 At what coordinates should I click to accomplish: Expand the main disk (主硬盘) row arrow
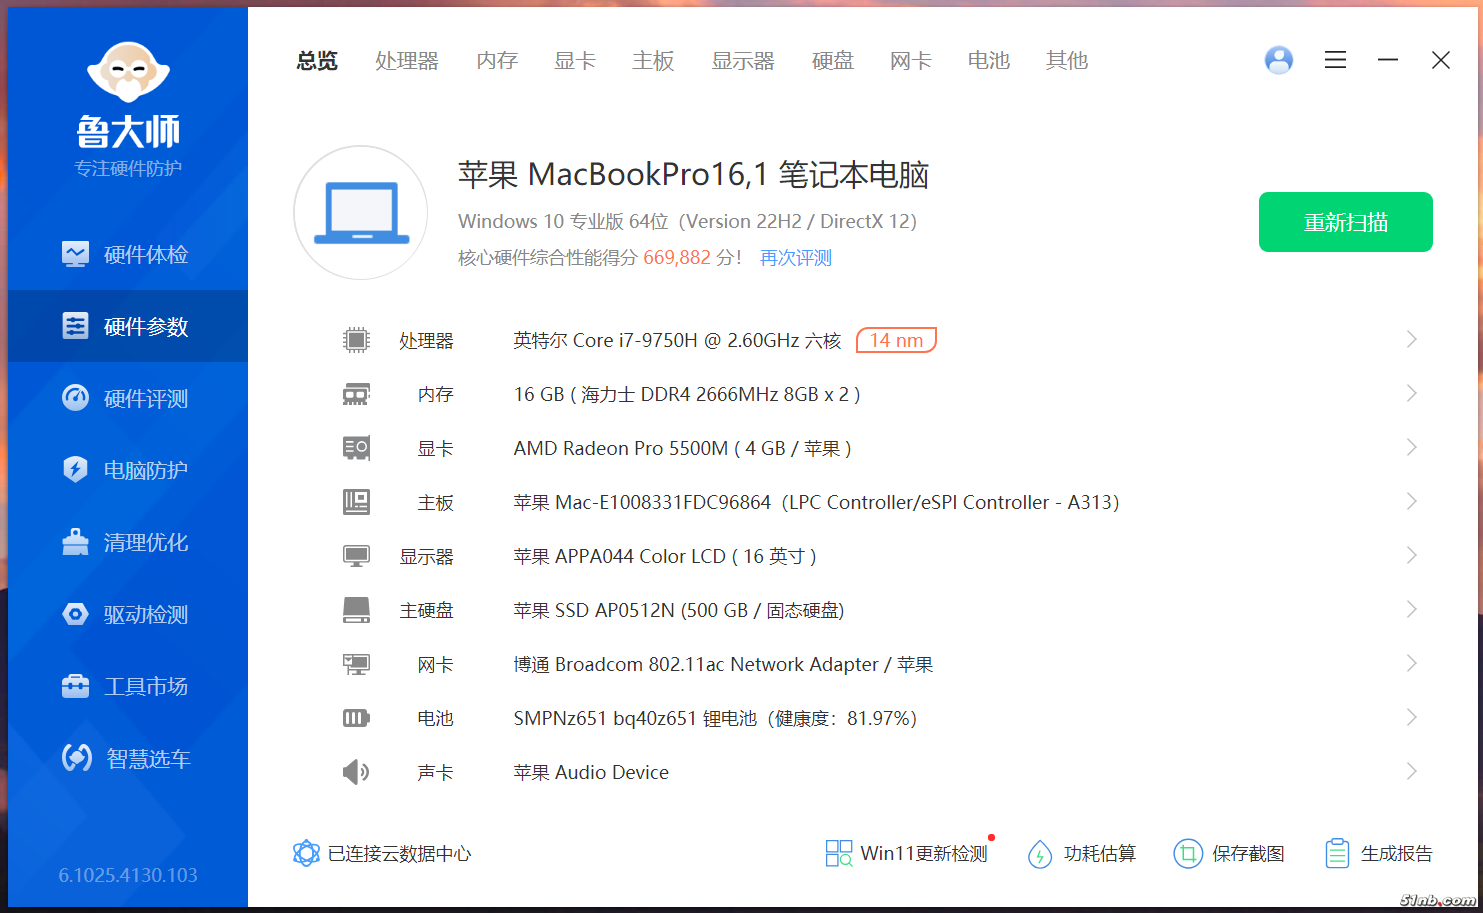pyautogui.click(x=1411, y=610)
